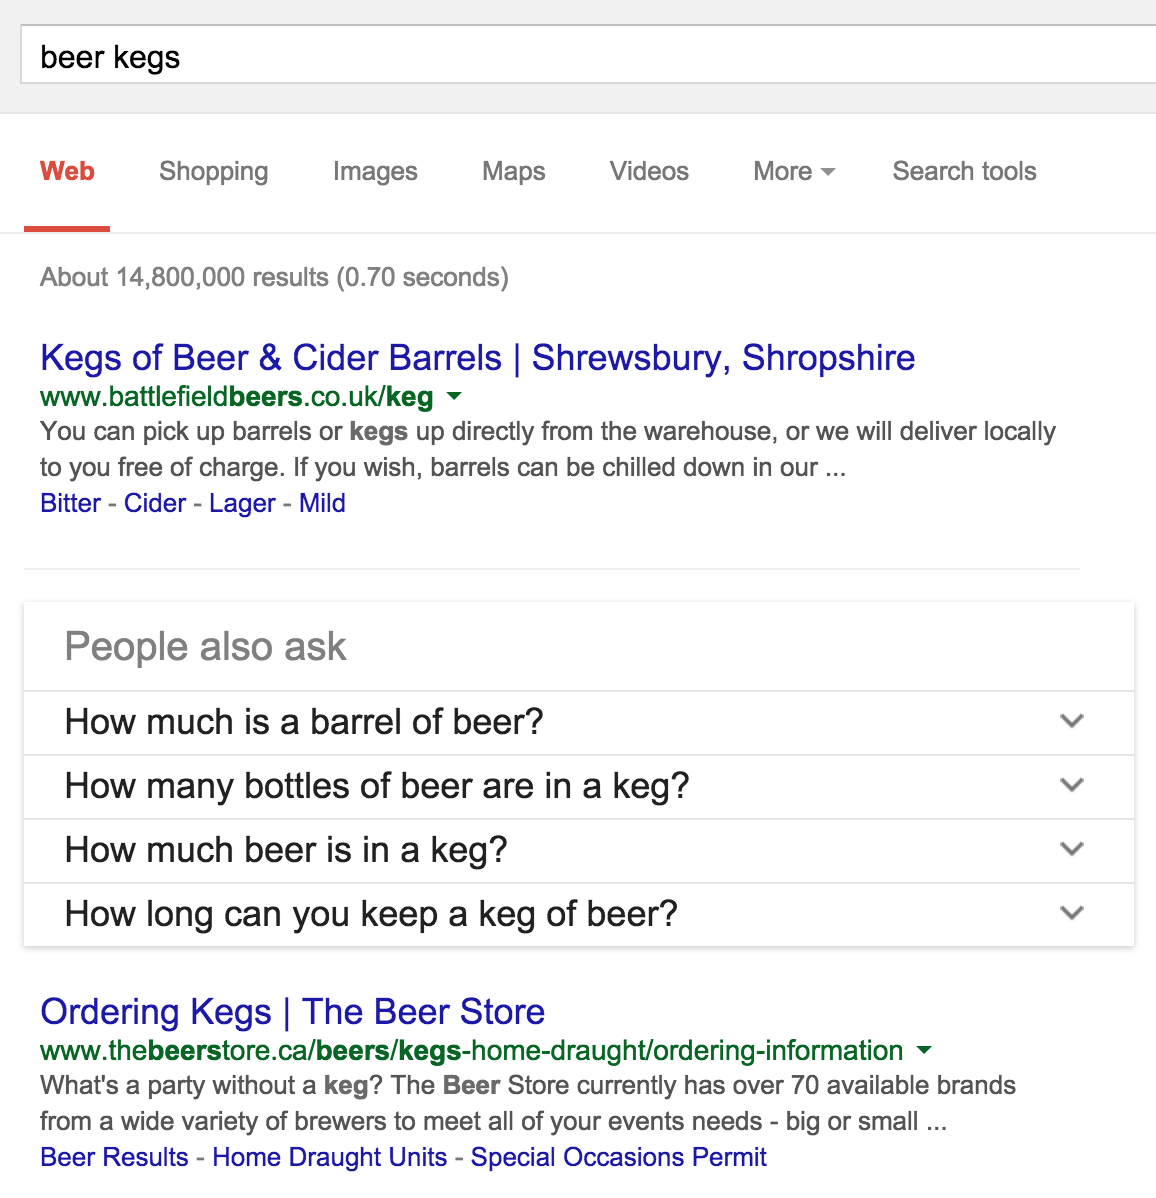Follow the Cider sitelink
Screen dimensions: 1156x1198
(155, 503)
